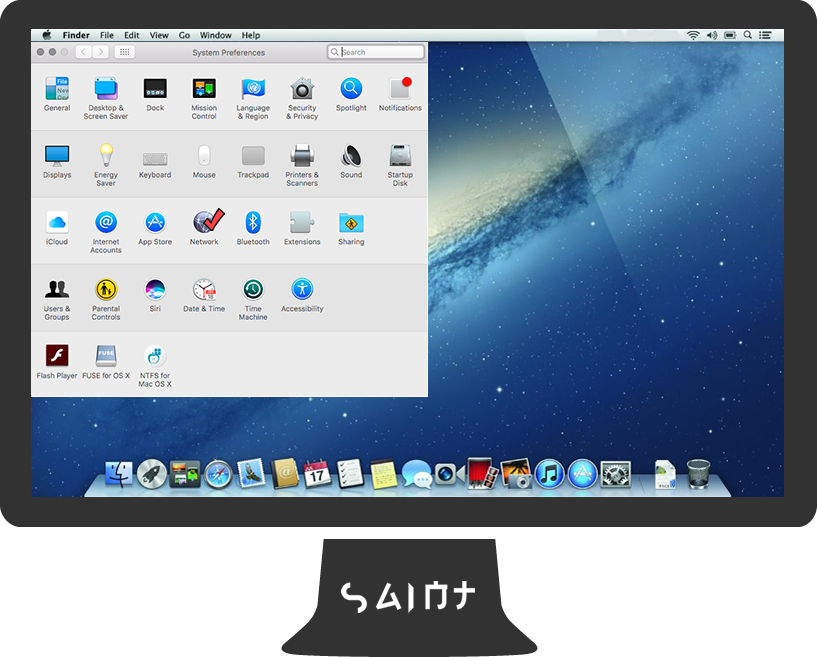Open Mission Control preferences
The width and height of the screenshot is (817, 657).
pos(204,90)
